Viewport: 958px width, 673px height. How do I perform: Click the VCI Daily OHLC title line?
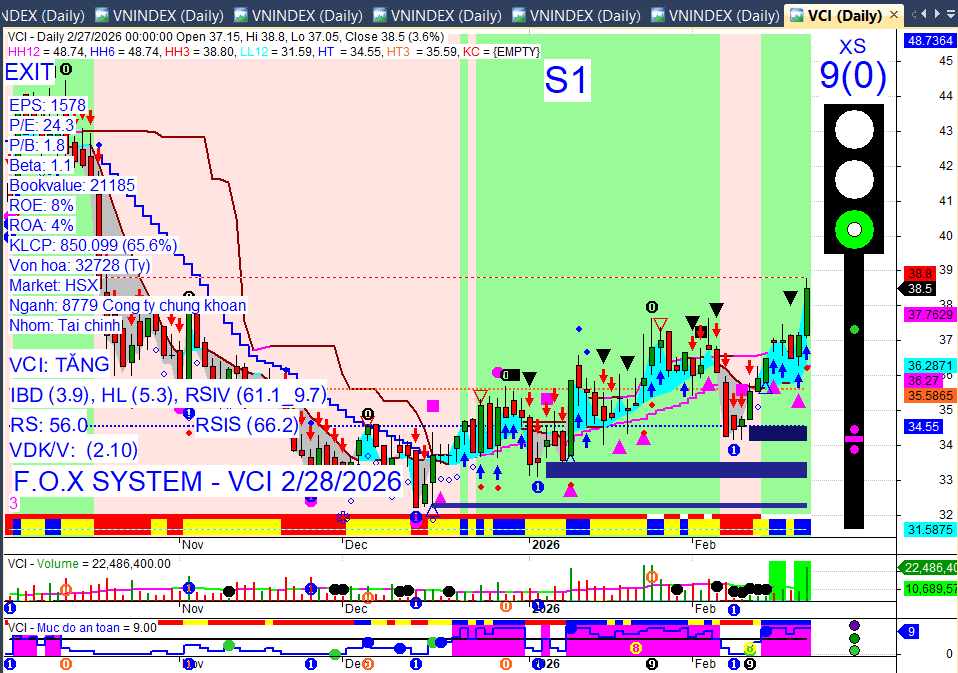[226, 37]
